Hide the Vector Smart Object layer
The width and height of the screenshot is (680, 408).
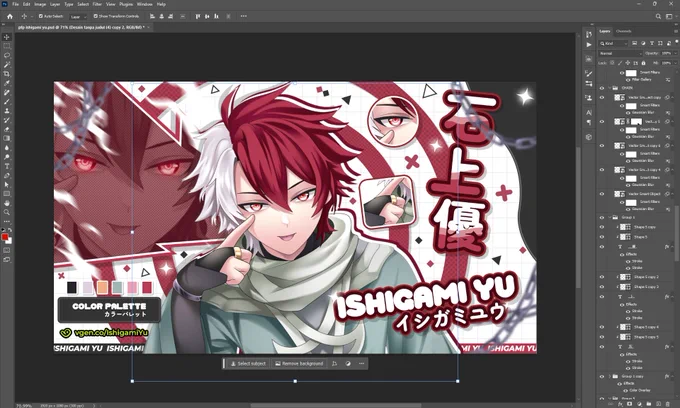click(x=602, y=194)
